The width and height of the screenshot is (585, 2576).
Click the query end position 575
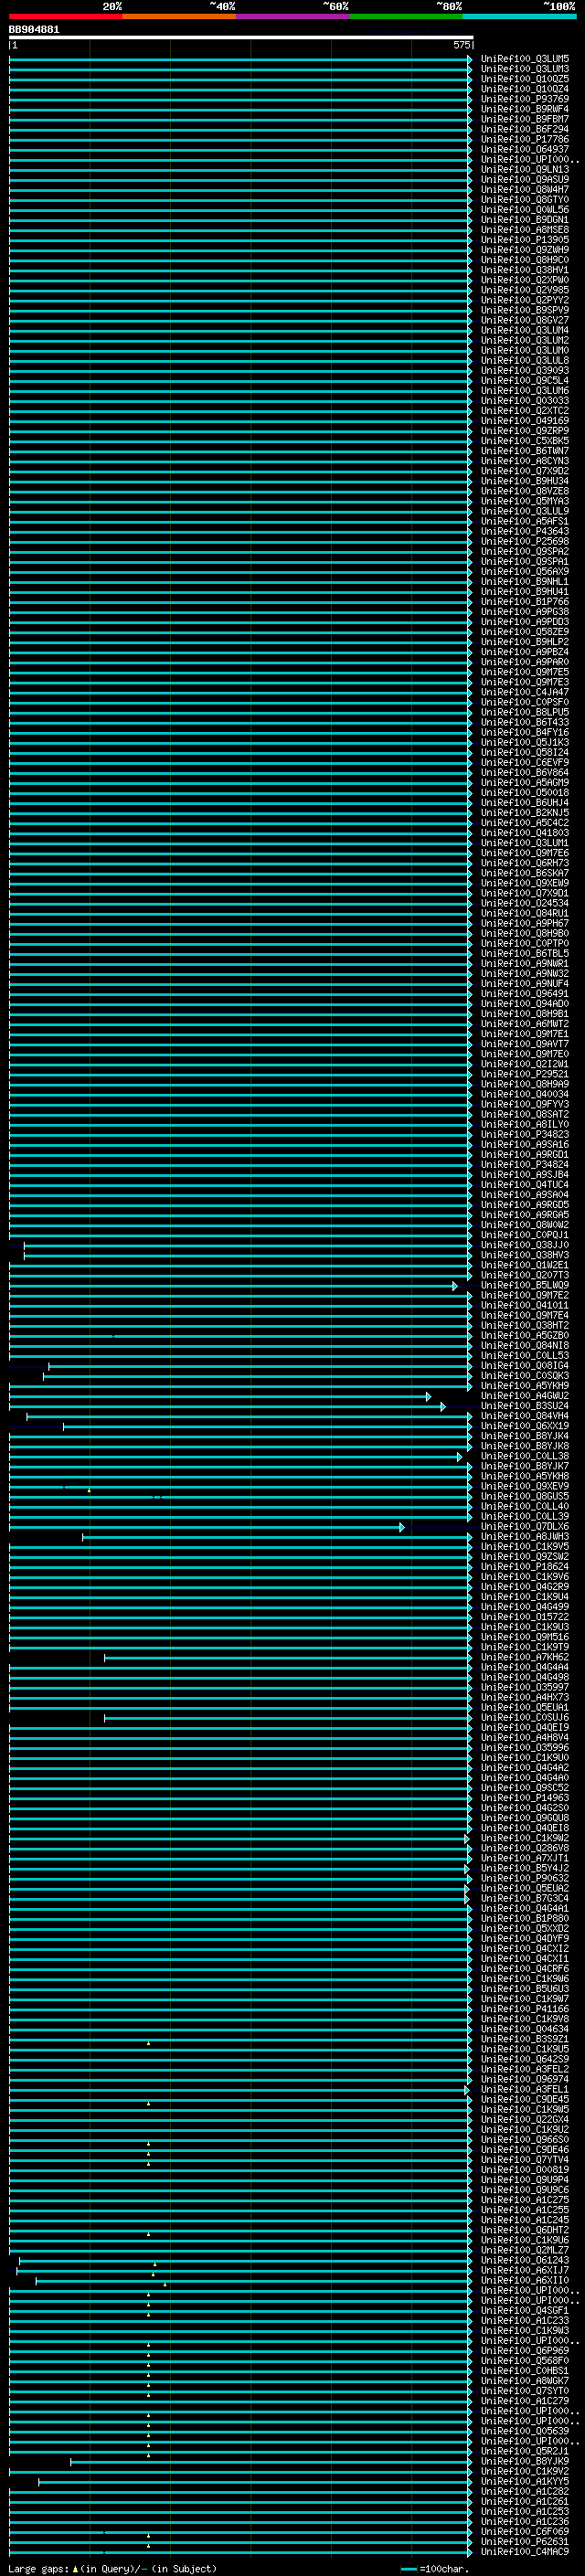[x=461, y=45]
